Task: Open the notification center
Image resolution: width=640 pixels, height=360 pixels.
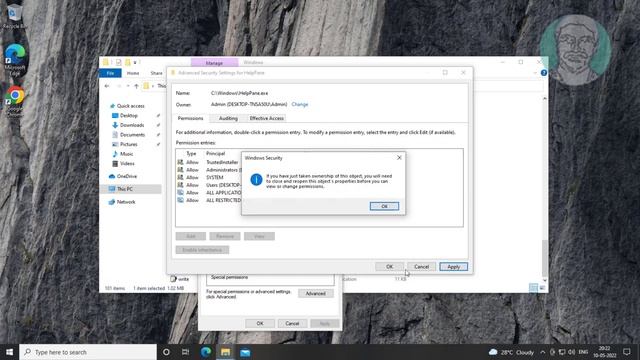Action: (627, 352)
